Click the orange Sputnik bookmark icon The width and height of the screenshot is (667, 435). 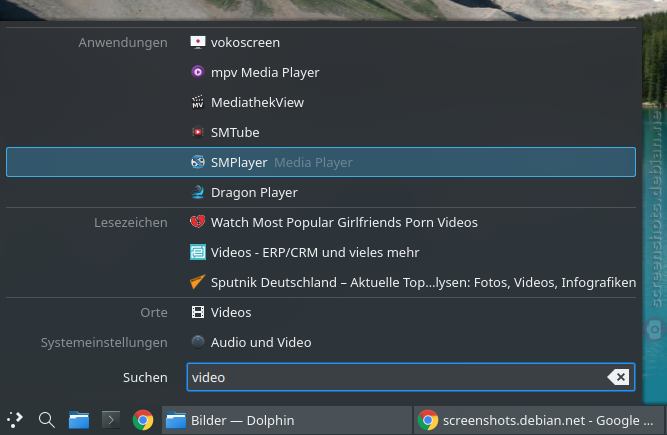coord(197,282)
